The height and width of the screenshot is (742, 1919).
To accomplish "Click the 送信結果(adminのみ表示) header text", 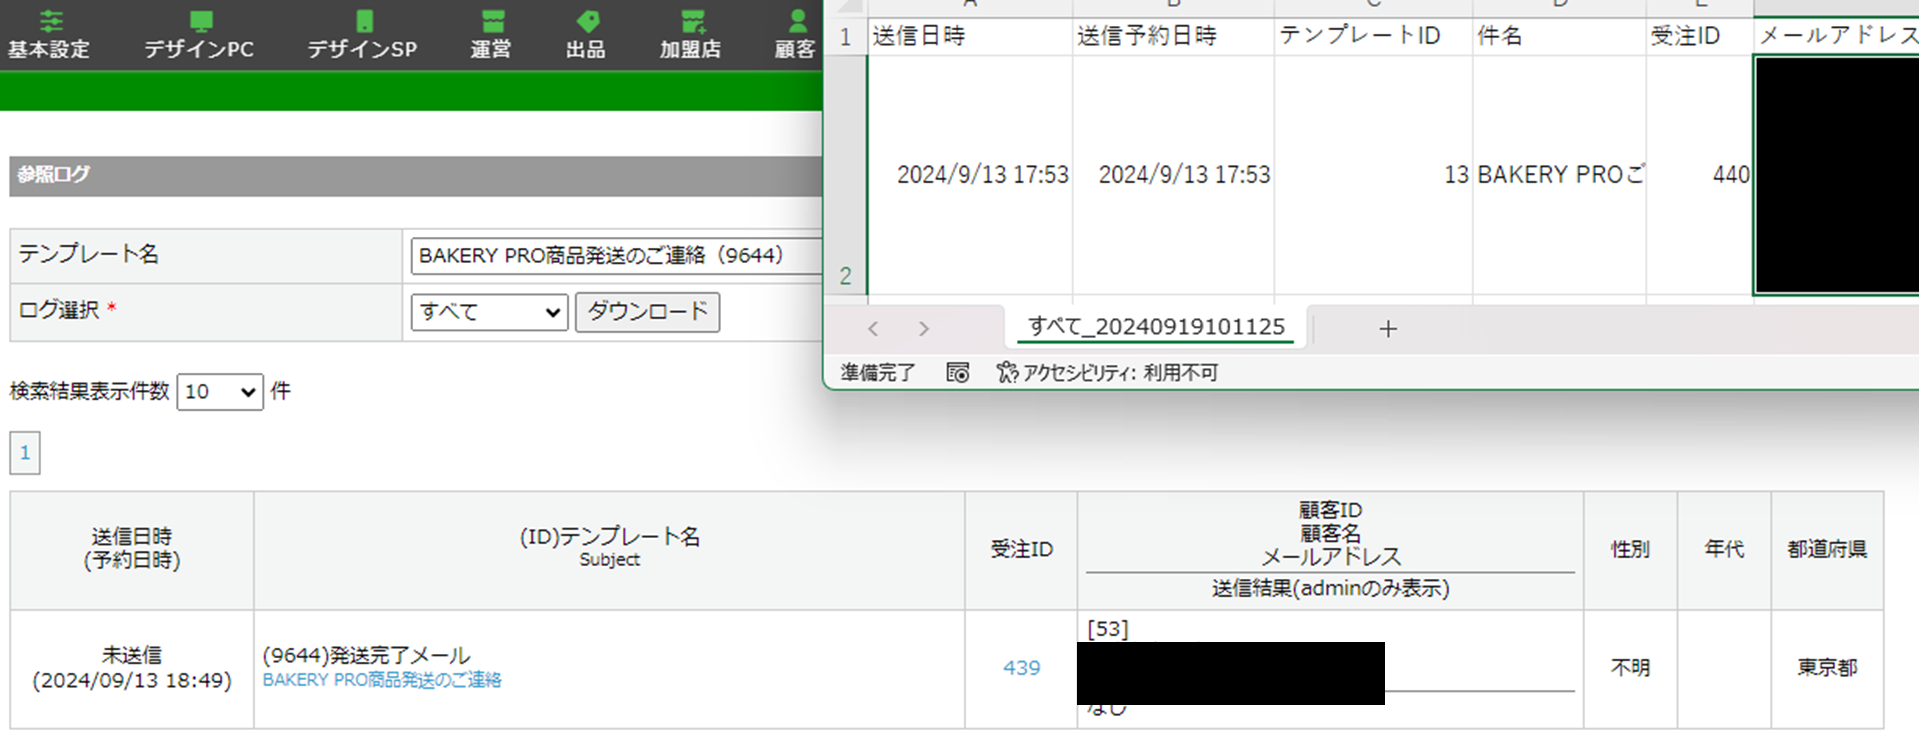I will pyautogui.click(x=1330, y=589).
